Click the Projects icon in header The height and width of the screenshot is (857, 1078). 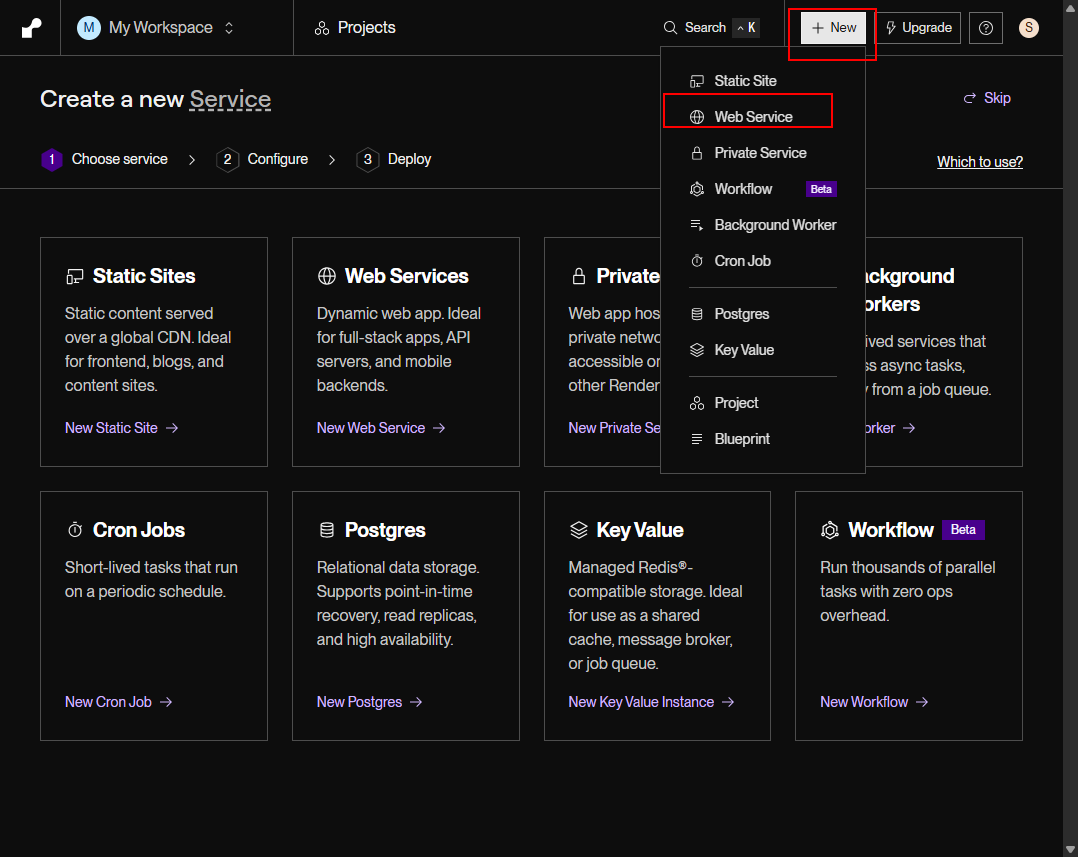coord(321,28)
